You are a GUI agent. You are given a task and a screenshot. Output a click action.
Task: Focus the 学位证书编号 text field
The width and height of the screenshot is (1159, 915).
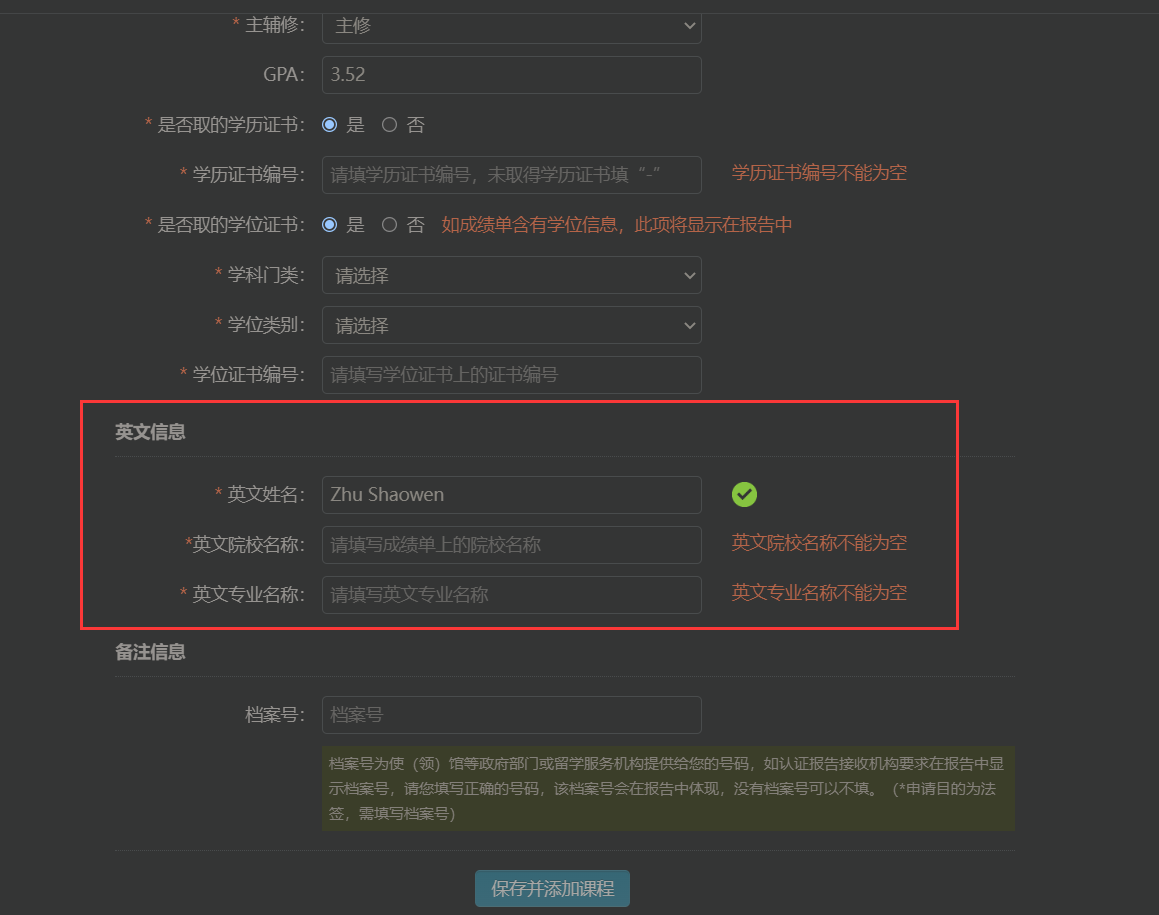pyautogui.click(x=511, y=375)
